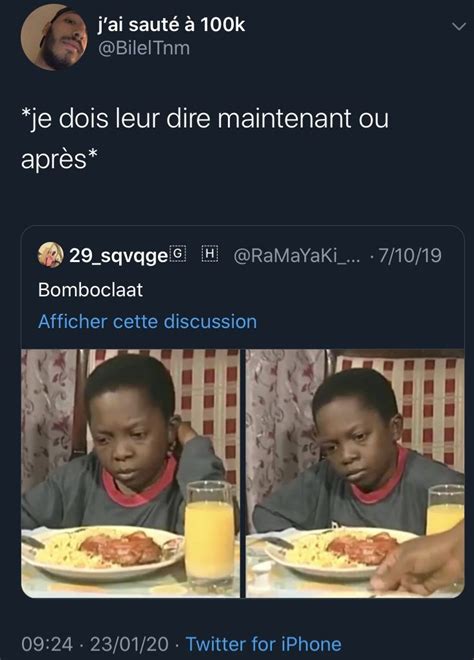Click the boxed H symbol in quoted name
The width and height of the screenshot is (474, 660).
pyautogui.click(x=210, y=253)
